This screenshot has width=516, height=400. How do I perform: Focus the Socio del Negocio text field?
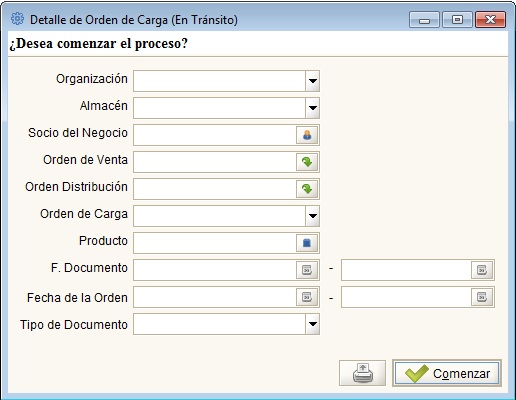pyautogui.click(x=215, y=135)
